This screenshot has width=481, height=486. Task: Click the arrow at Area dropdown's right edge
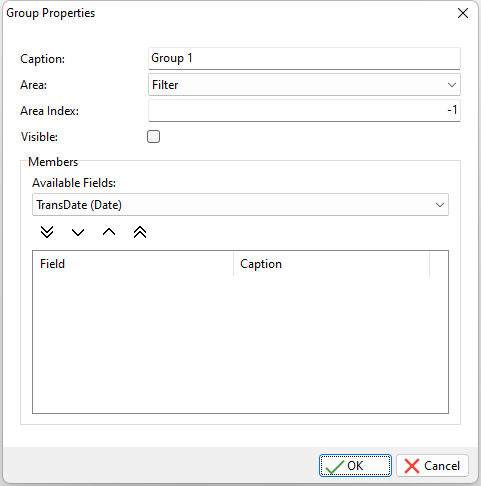[452, 85]
